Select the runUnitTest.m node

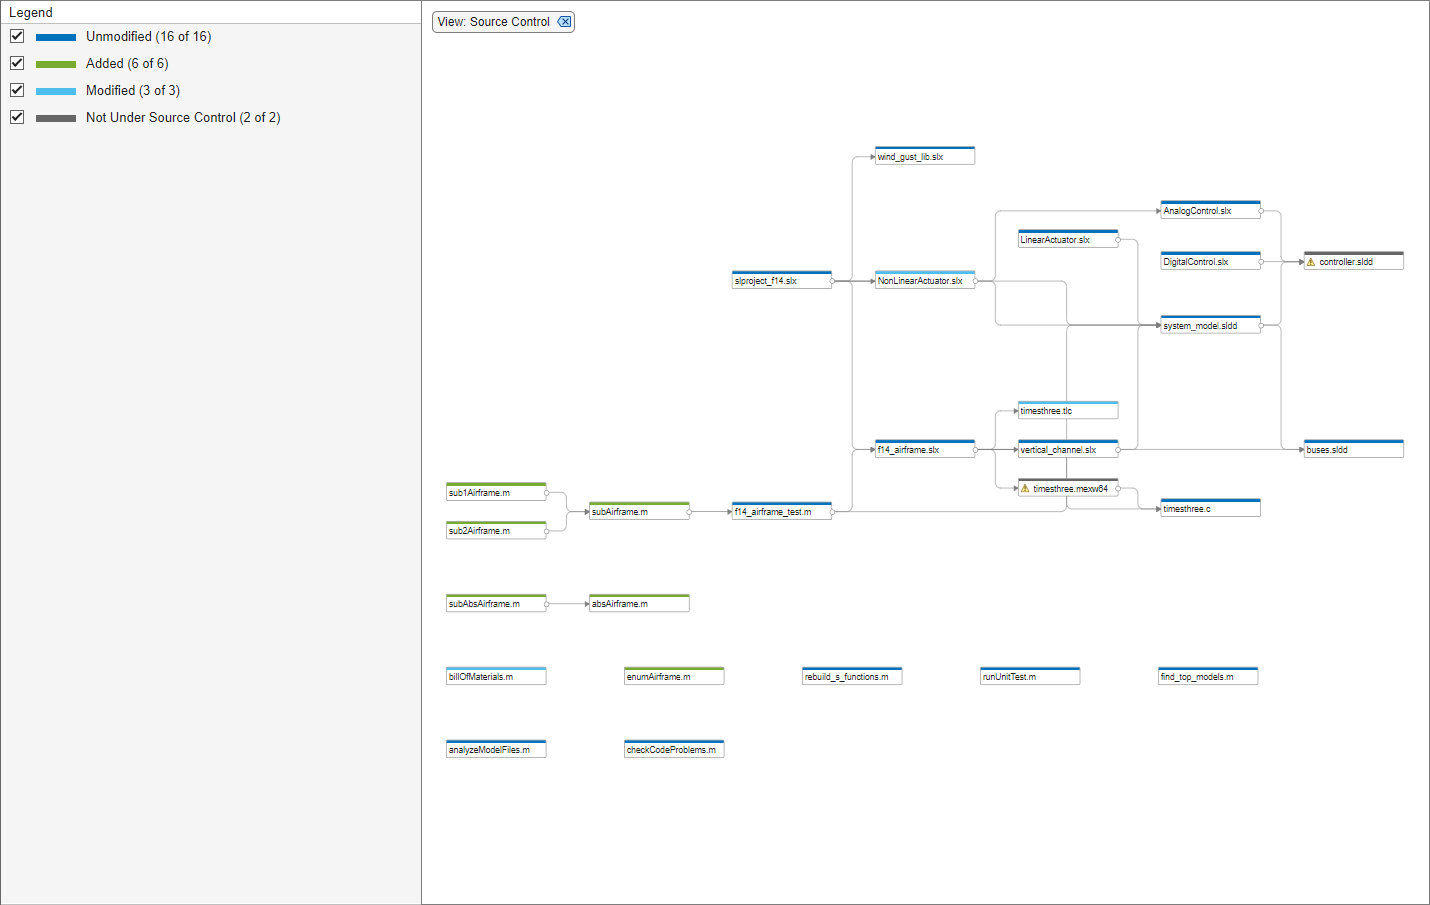1029,675
